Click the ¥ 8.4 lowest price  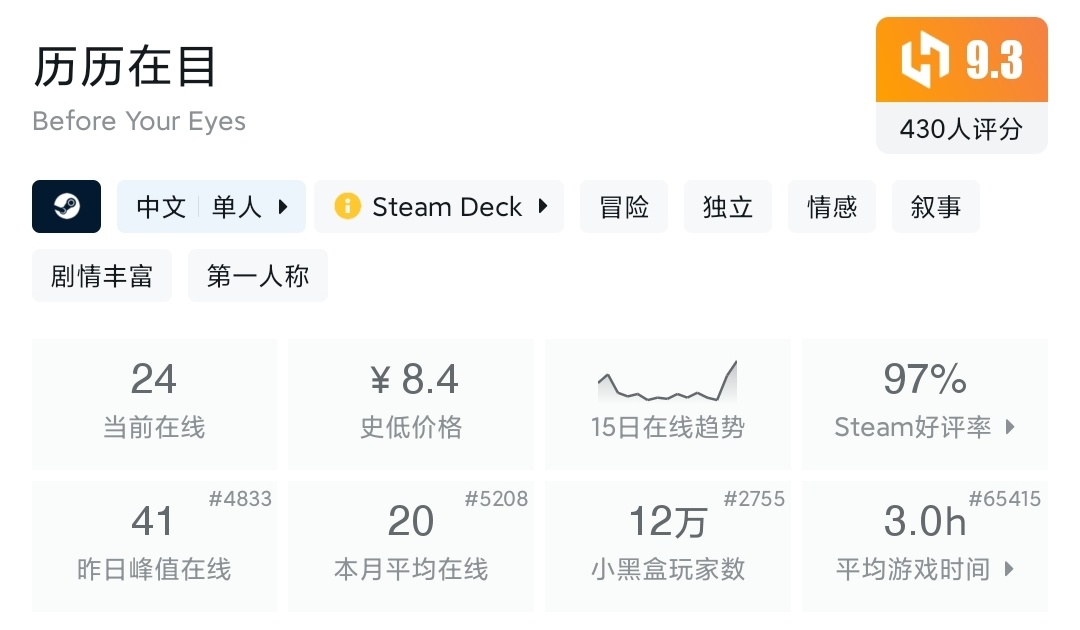coord(411,381)
